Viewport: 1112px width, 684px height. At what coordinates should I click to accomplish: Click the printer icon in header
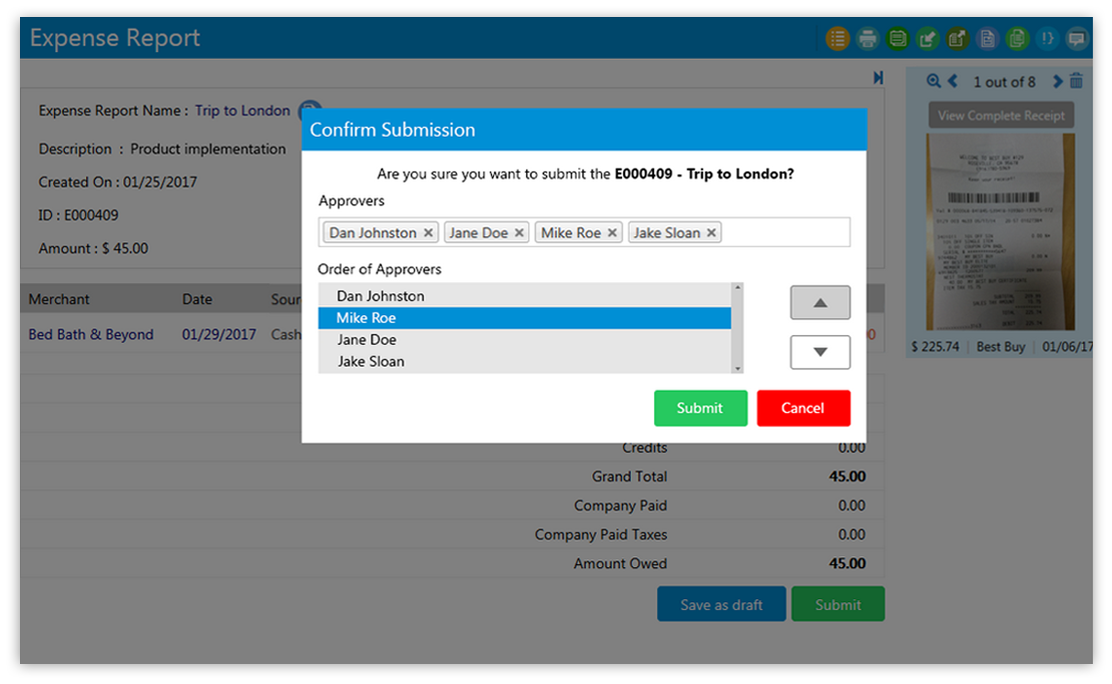pos(868,39)
